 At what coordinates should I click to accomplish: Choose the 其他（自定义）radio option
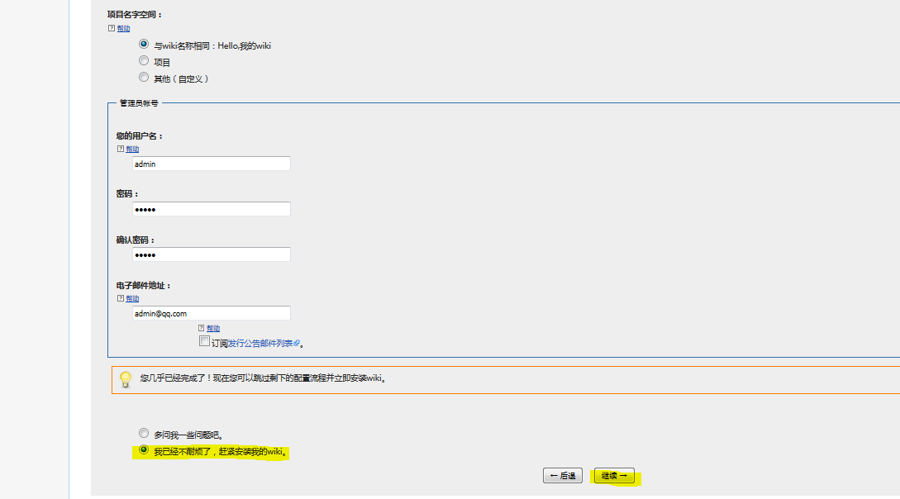click(x=144, y=77)
